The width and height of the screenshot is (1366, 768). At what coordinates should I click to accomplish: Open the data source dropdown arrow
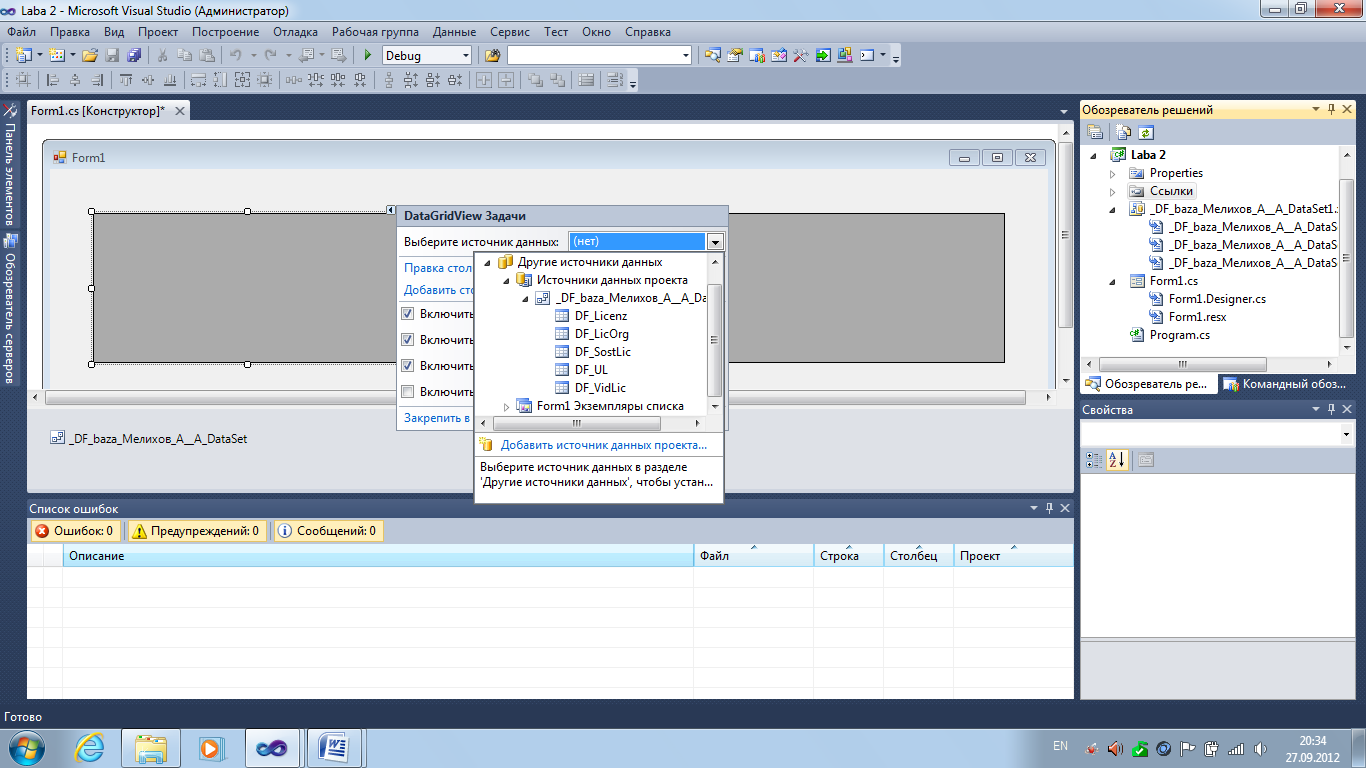click(x=714, y=241)
